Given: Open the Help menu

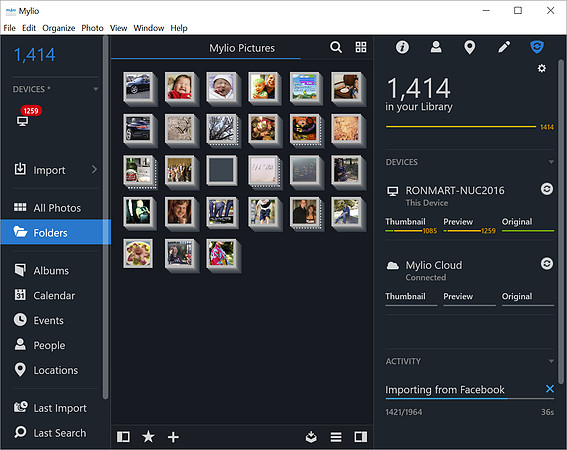Looking at the screenshot, I should (179, 28).
